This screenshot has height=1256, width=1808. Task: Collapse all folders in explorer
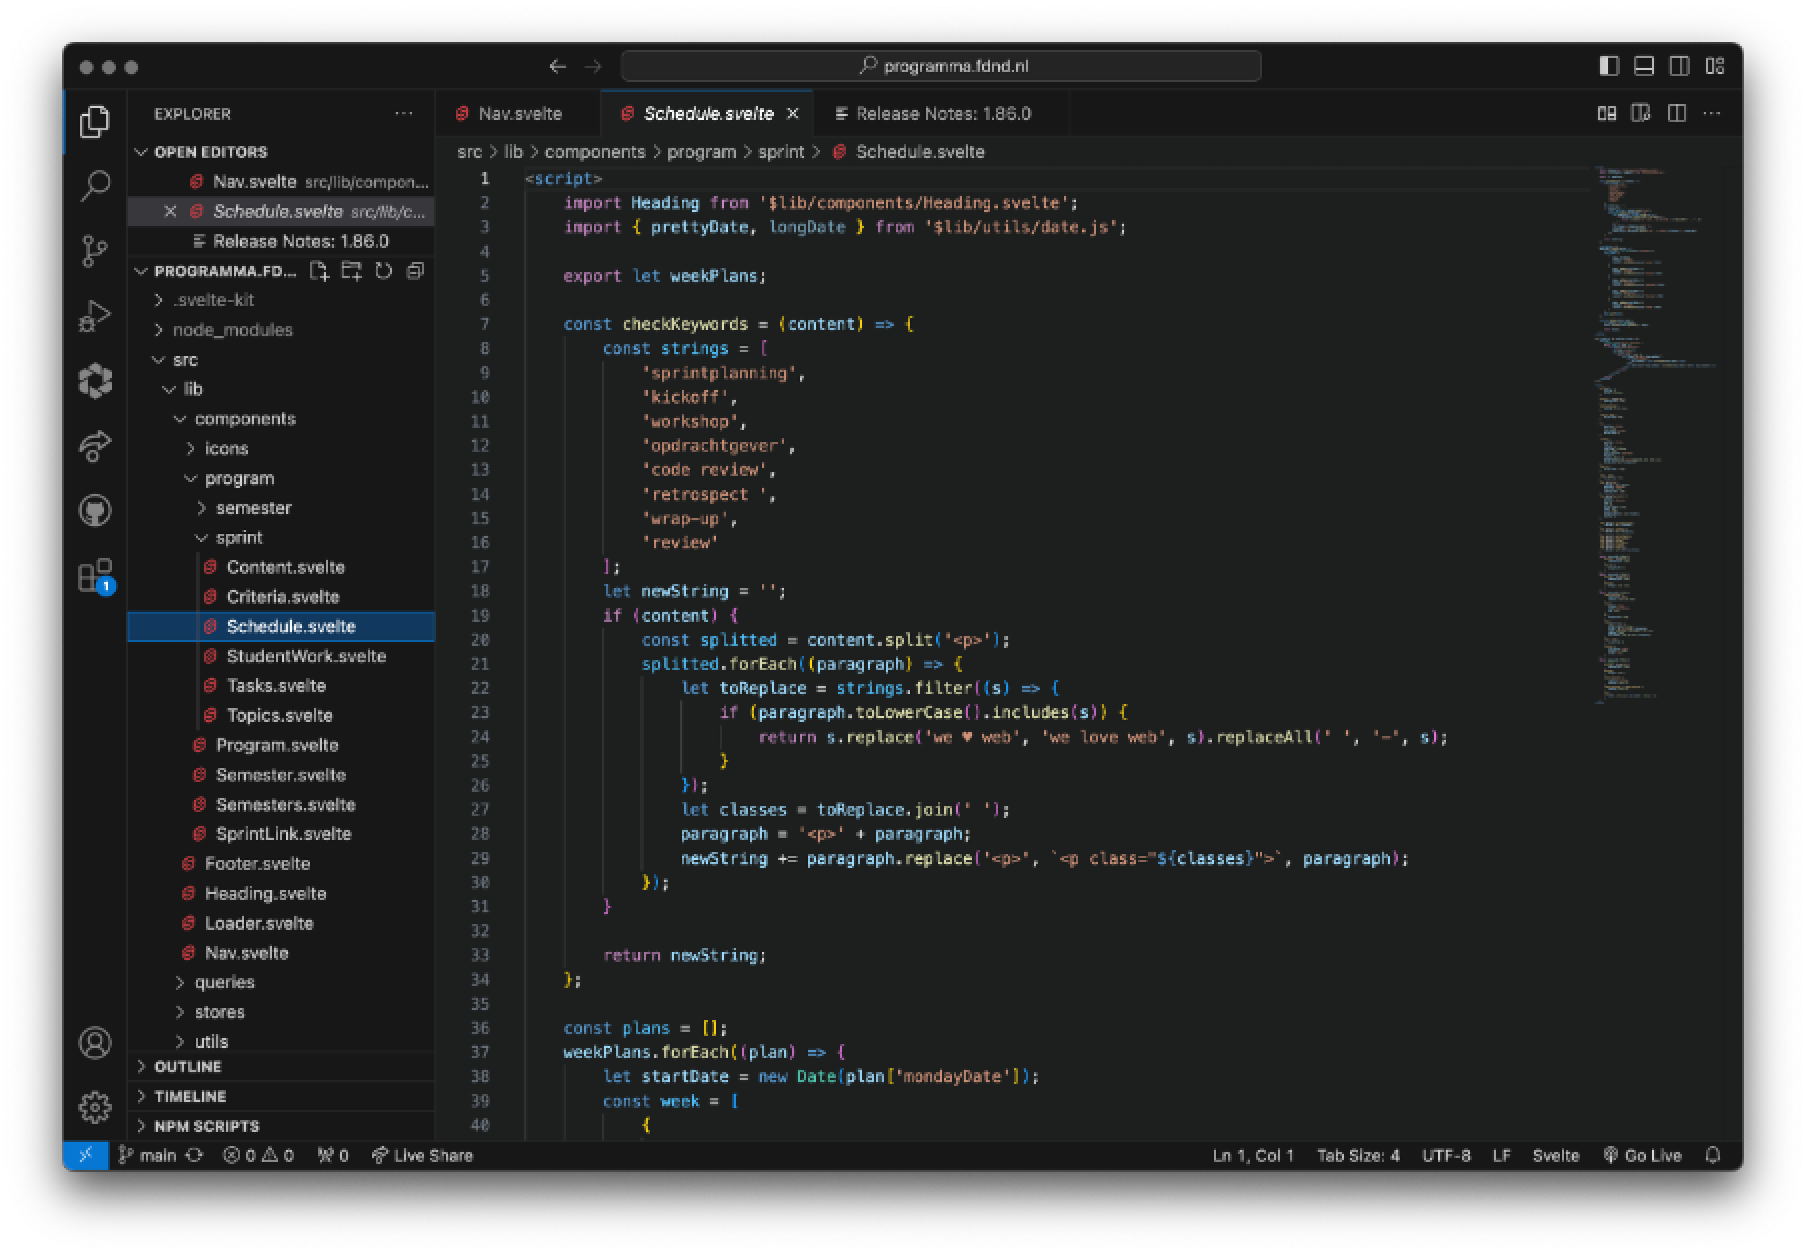click(415, 271)
